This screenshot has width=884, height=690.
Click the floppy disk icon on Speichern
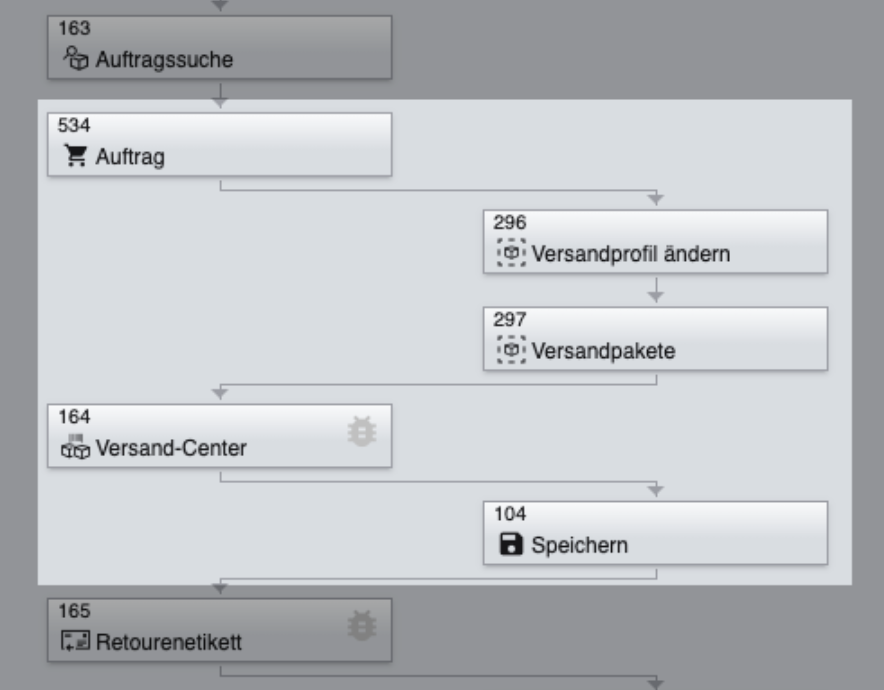pyautogui.click(x=511, y=545)
